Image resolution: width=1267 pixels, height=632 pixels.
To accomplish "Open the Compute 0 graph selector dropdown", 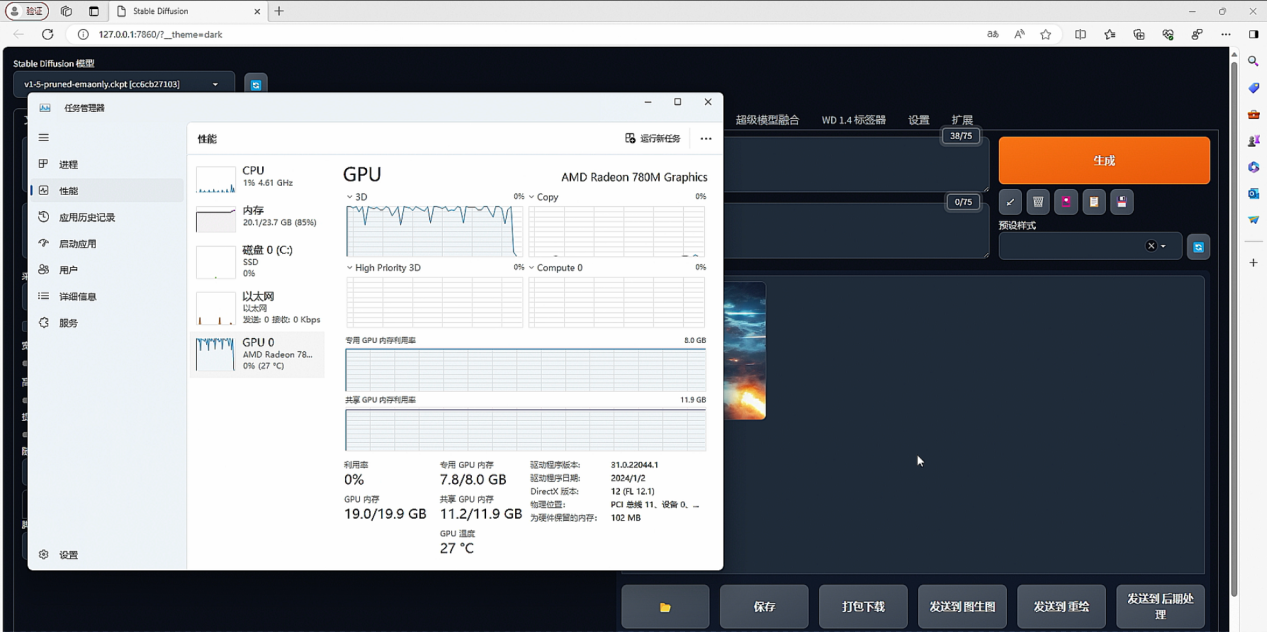I will [532, 268].
